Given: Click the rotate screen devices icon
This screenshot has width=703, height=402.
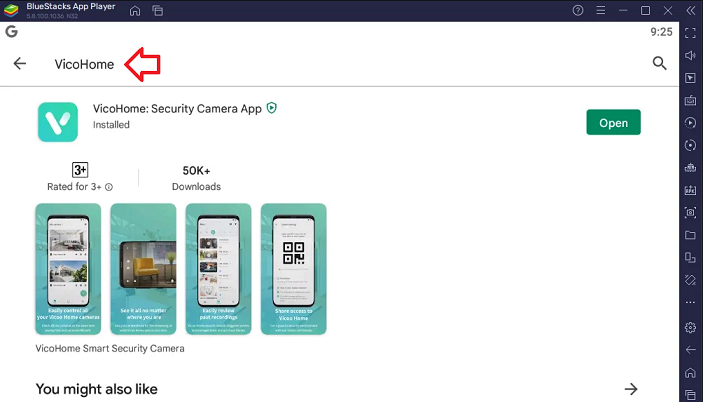Looking at the screenshot, I should (x=690, y=258).
